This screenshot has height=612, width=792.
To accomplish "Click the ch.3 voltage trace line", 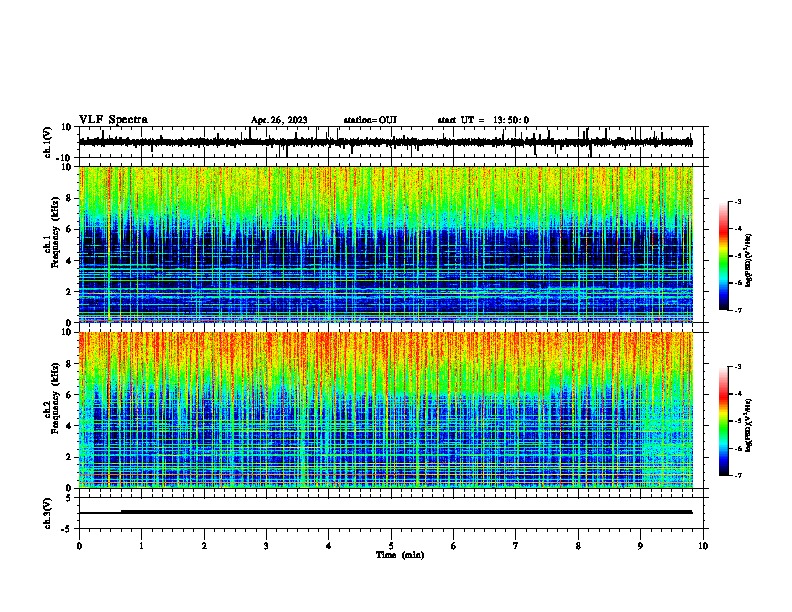I will click(386, 512).
